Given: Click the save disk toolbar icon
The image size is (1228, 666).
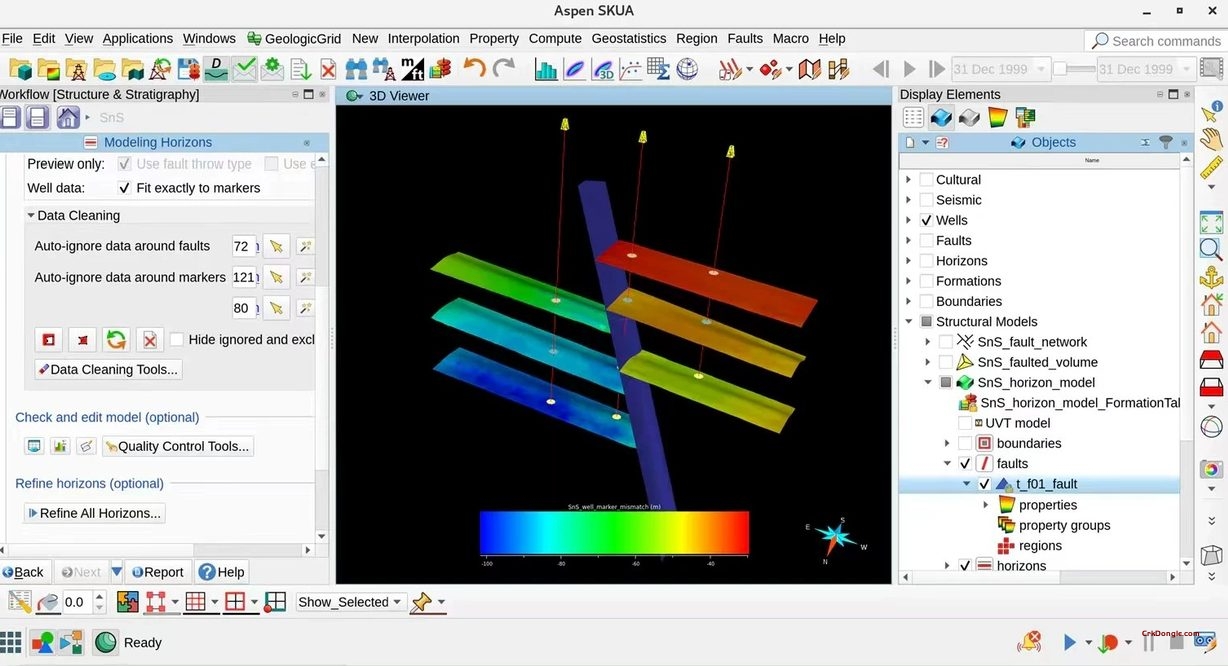Looking at the screenshot, I should pyautogui.click(x=188, y=69).
